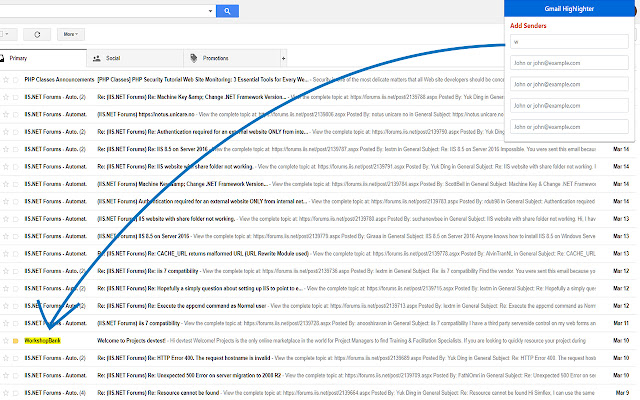Star the WorkshopBank welcome email

6,340
